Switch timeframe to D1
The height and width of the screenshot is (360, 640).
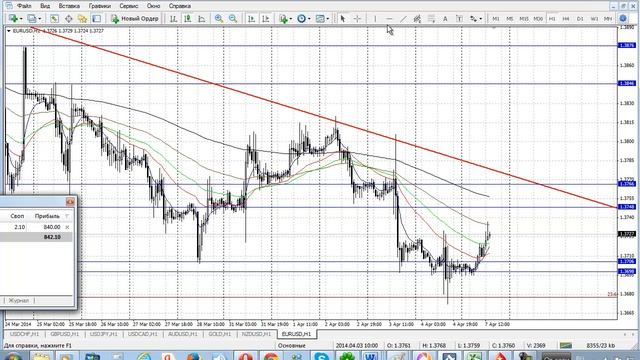click(580, 19)
